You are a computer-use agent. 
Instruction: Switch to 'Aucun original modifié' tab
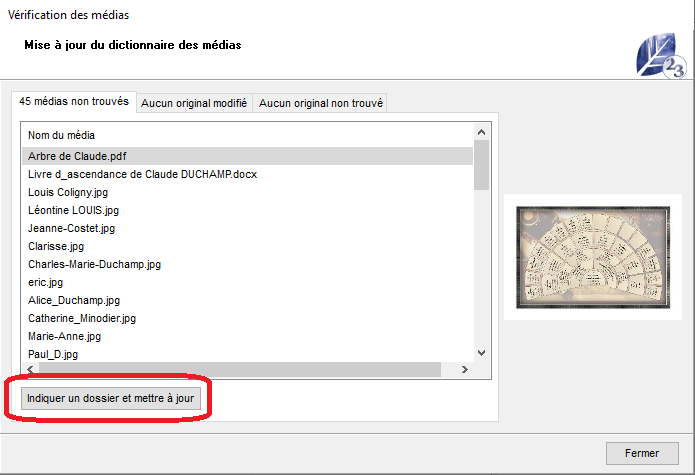[194, 103]
